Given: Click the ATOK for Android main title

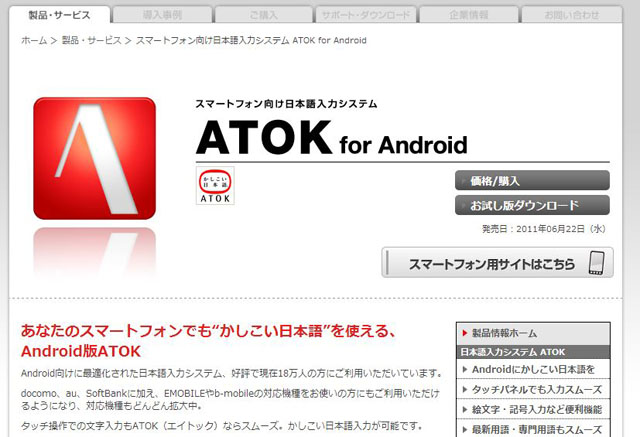Looking at the screenshot, I should click(331, 138).
